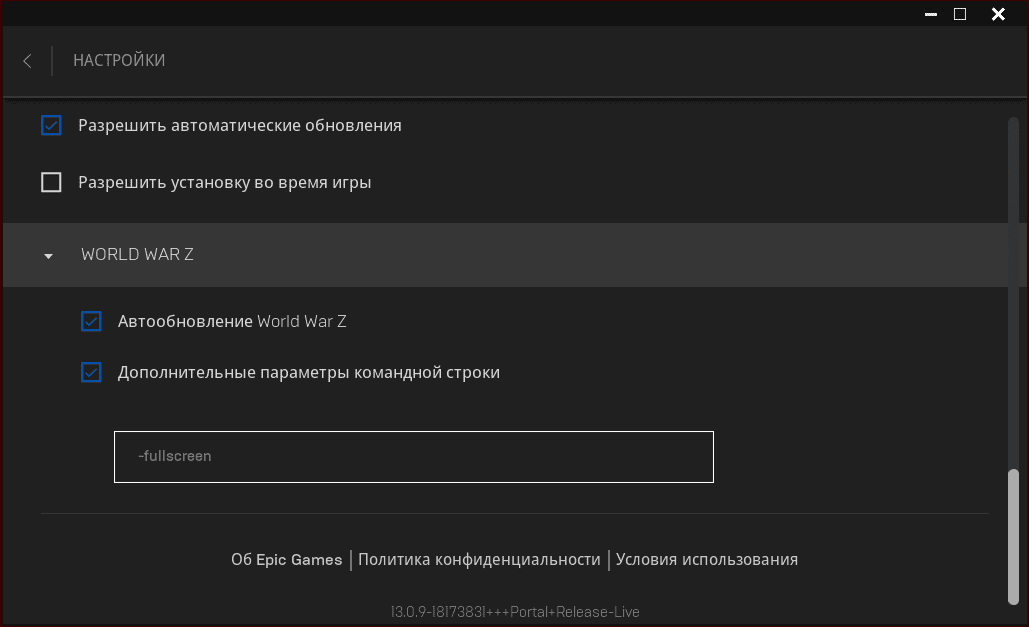Click the WORLD WAR Z section header text

pos(137,255)
